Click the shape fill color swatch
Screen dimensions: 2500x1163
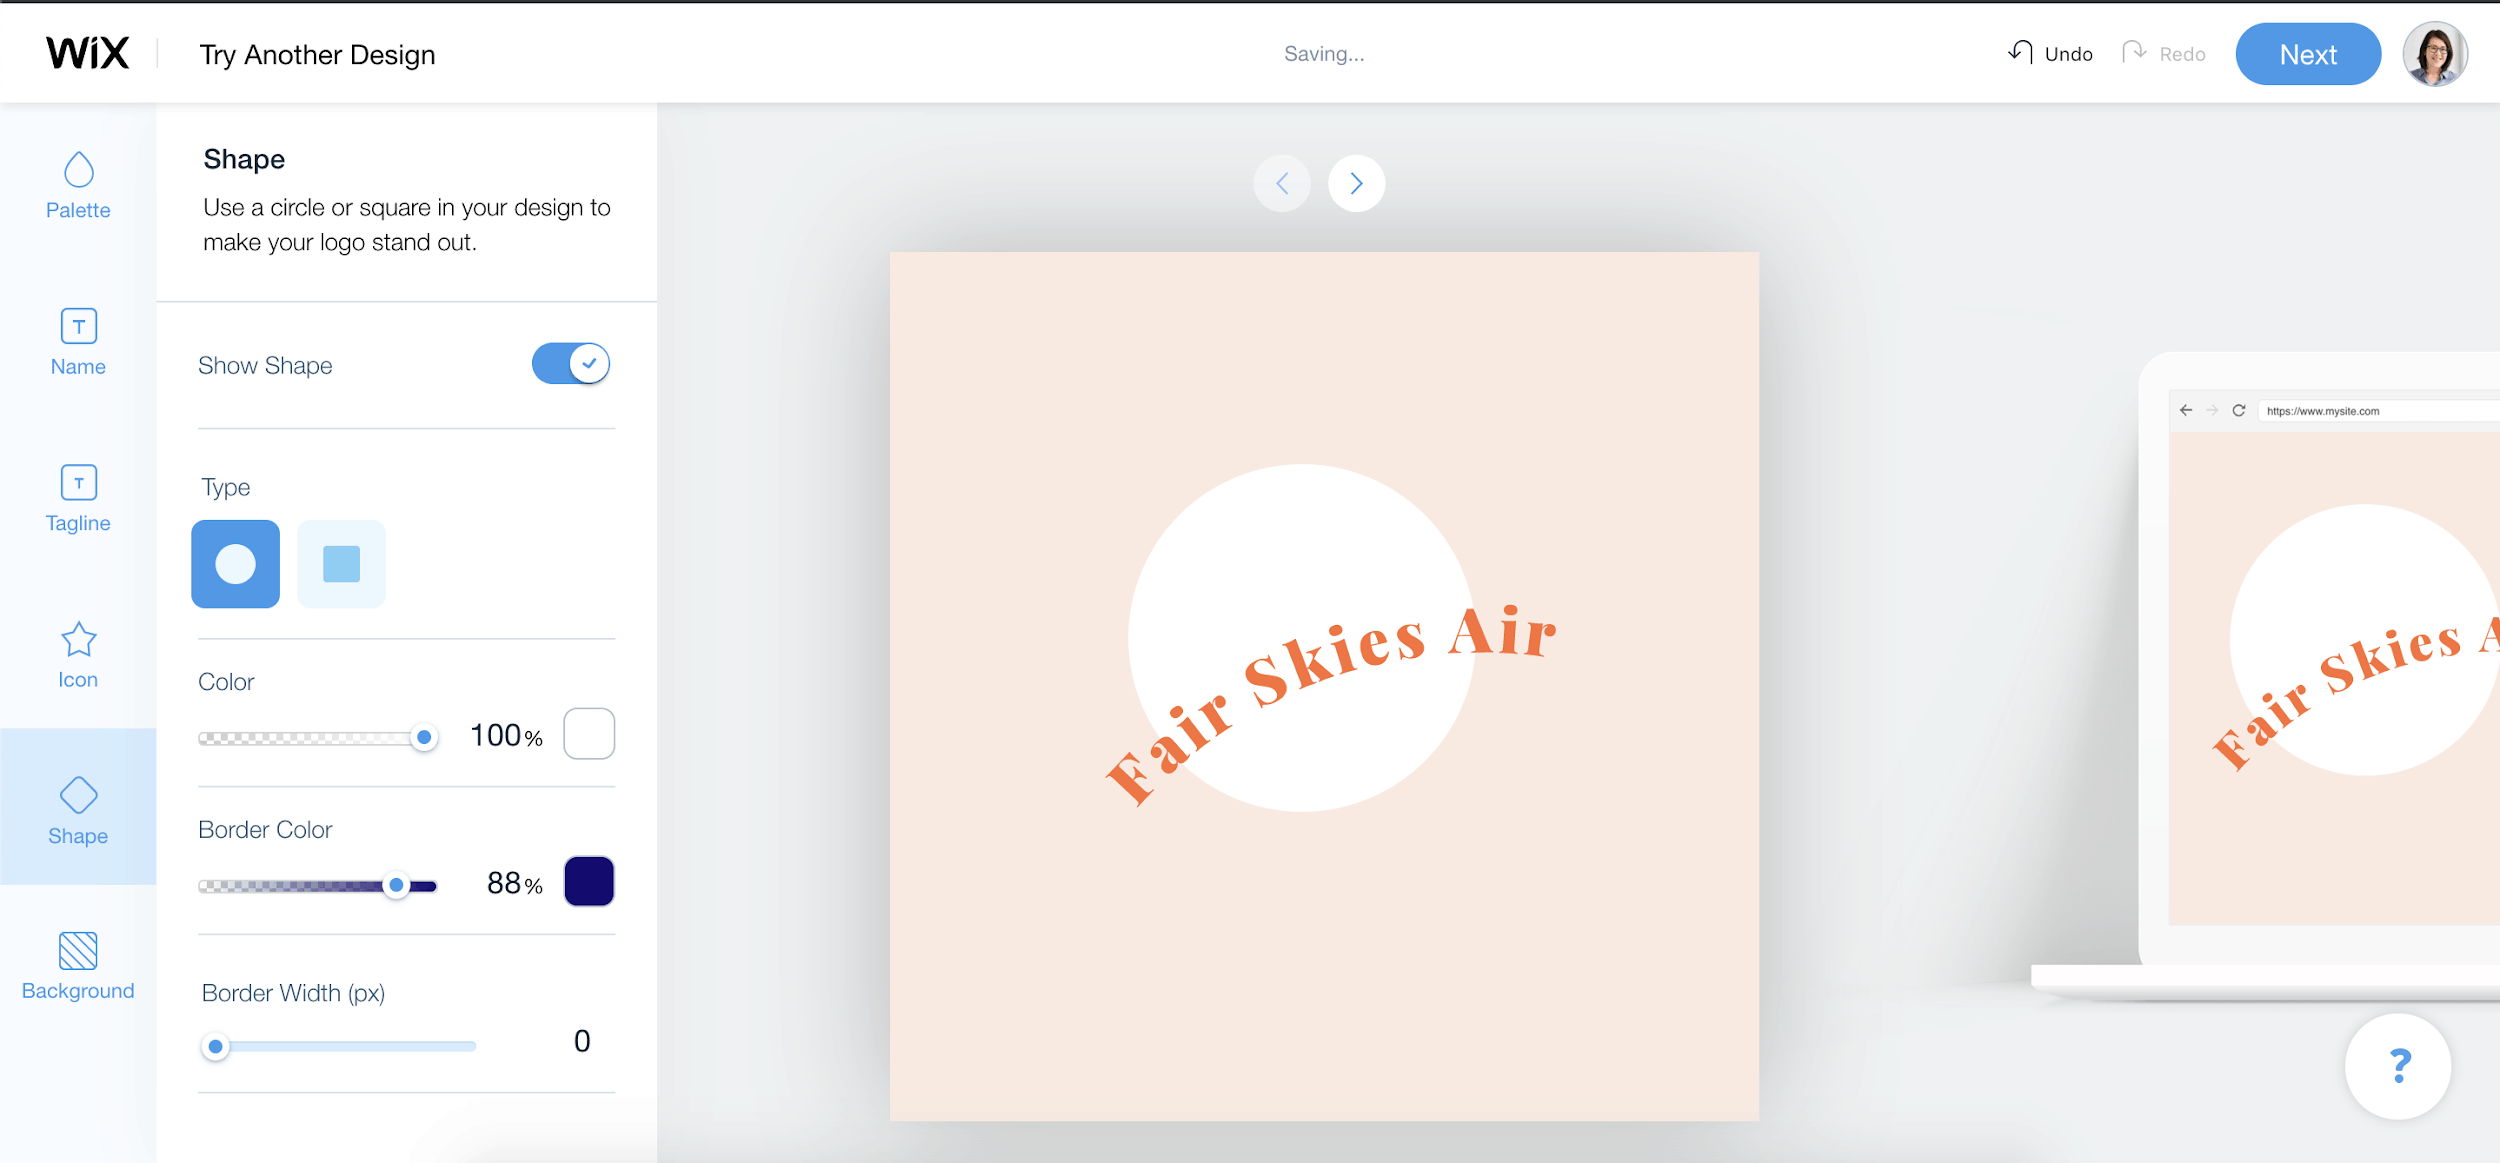pyautogui.click(x=588, y=734)
